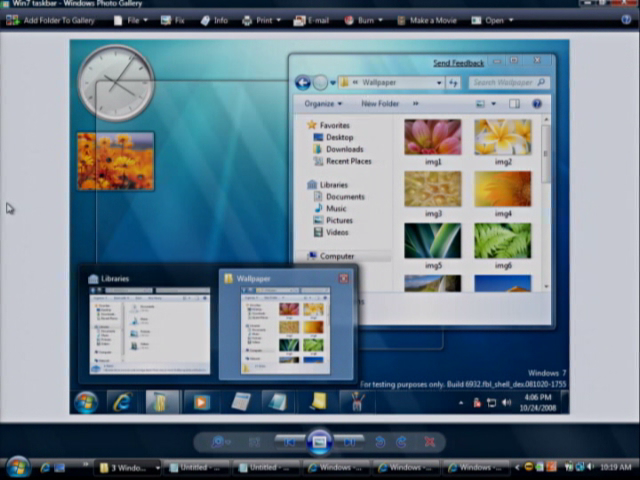Screen dimensions: 640x480
Task: Click Windows Explorer icon on Windows 7 taskbar
Action: (162, 402)
